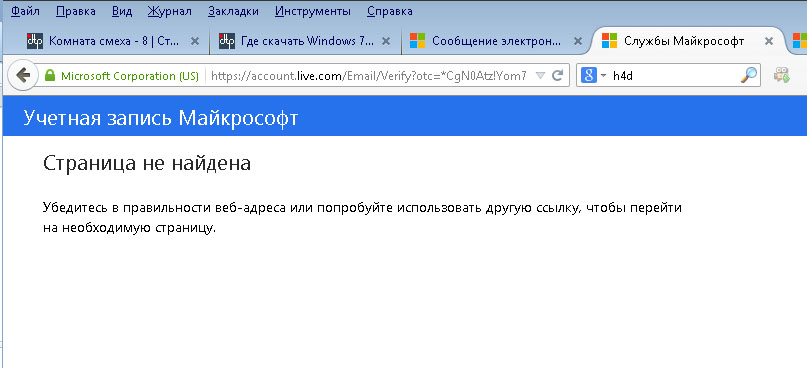The width and height of the screenshot is (807, 368).
Task: Select the Службы Майкрософт tab
Action: (x=683, y=41)
